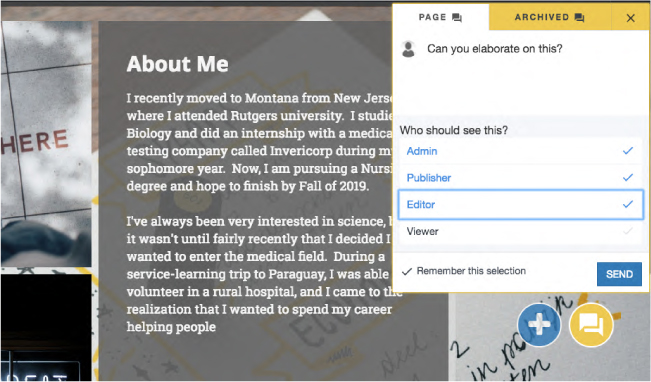
Task: Click the comment text 'Can you elaborate on this?'
Action: click(494, 49)
